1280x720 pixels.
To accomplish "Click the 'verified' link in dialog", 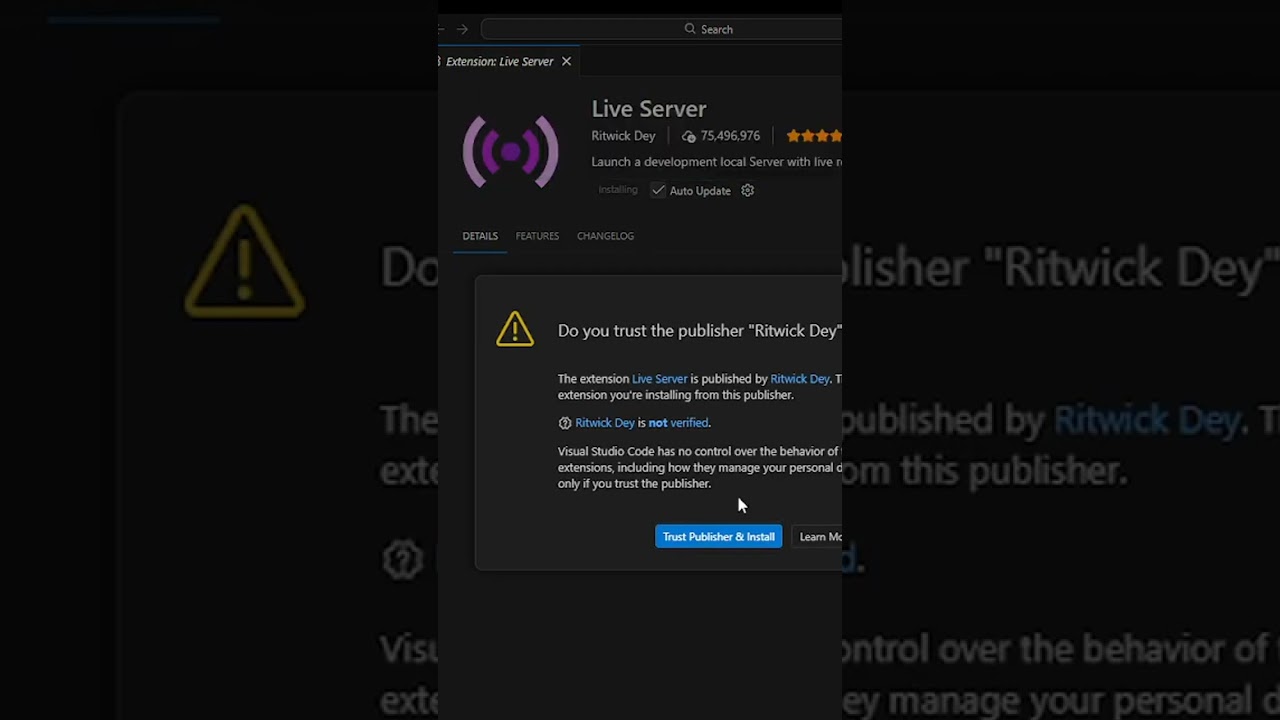I will pos(689,423).
